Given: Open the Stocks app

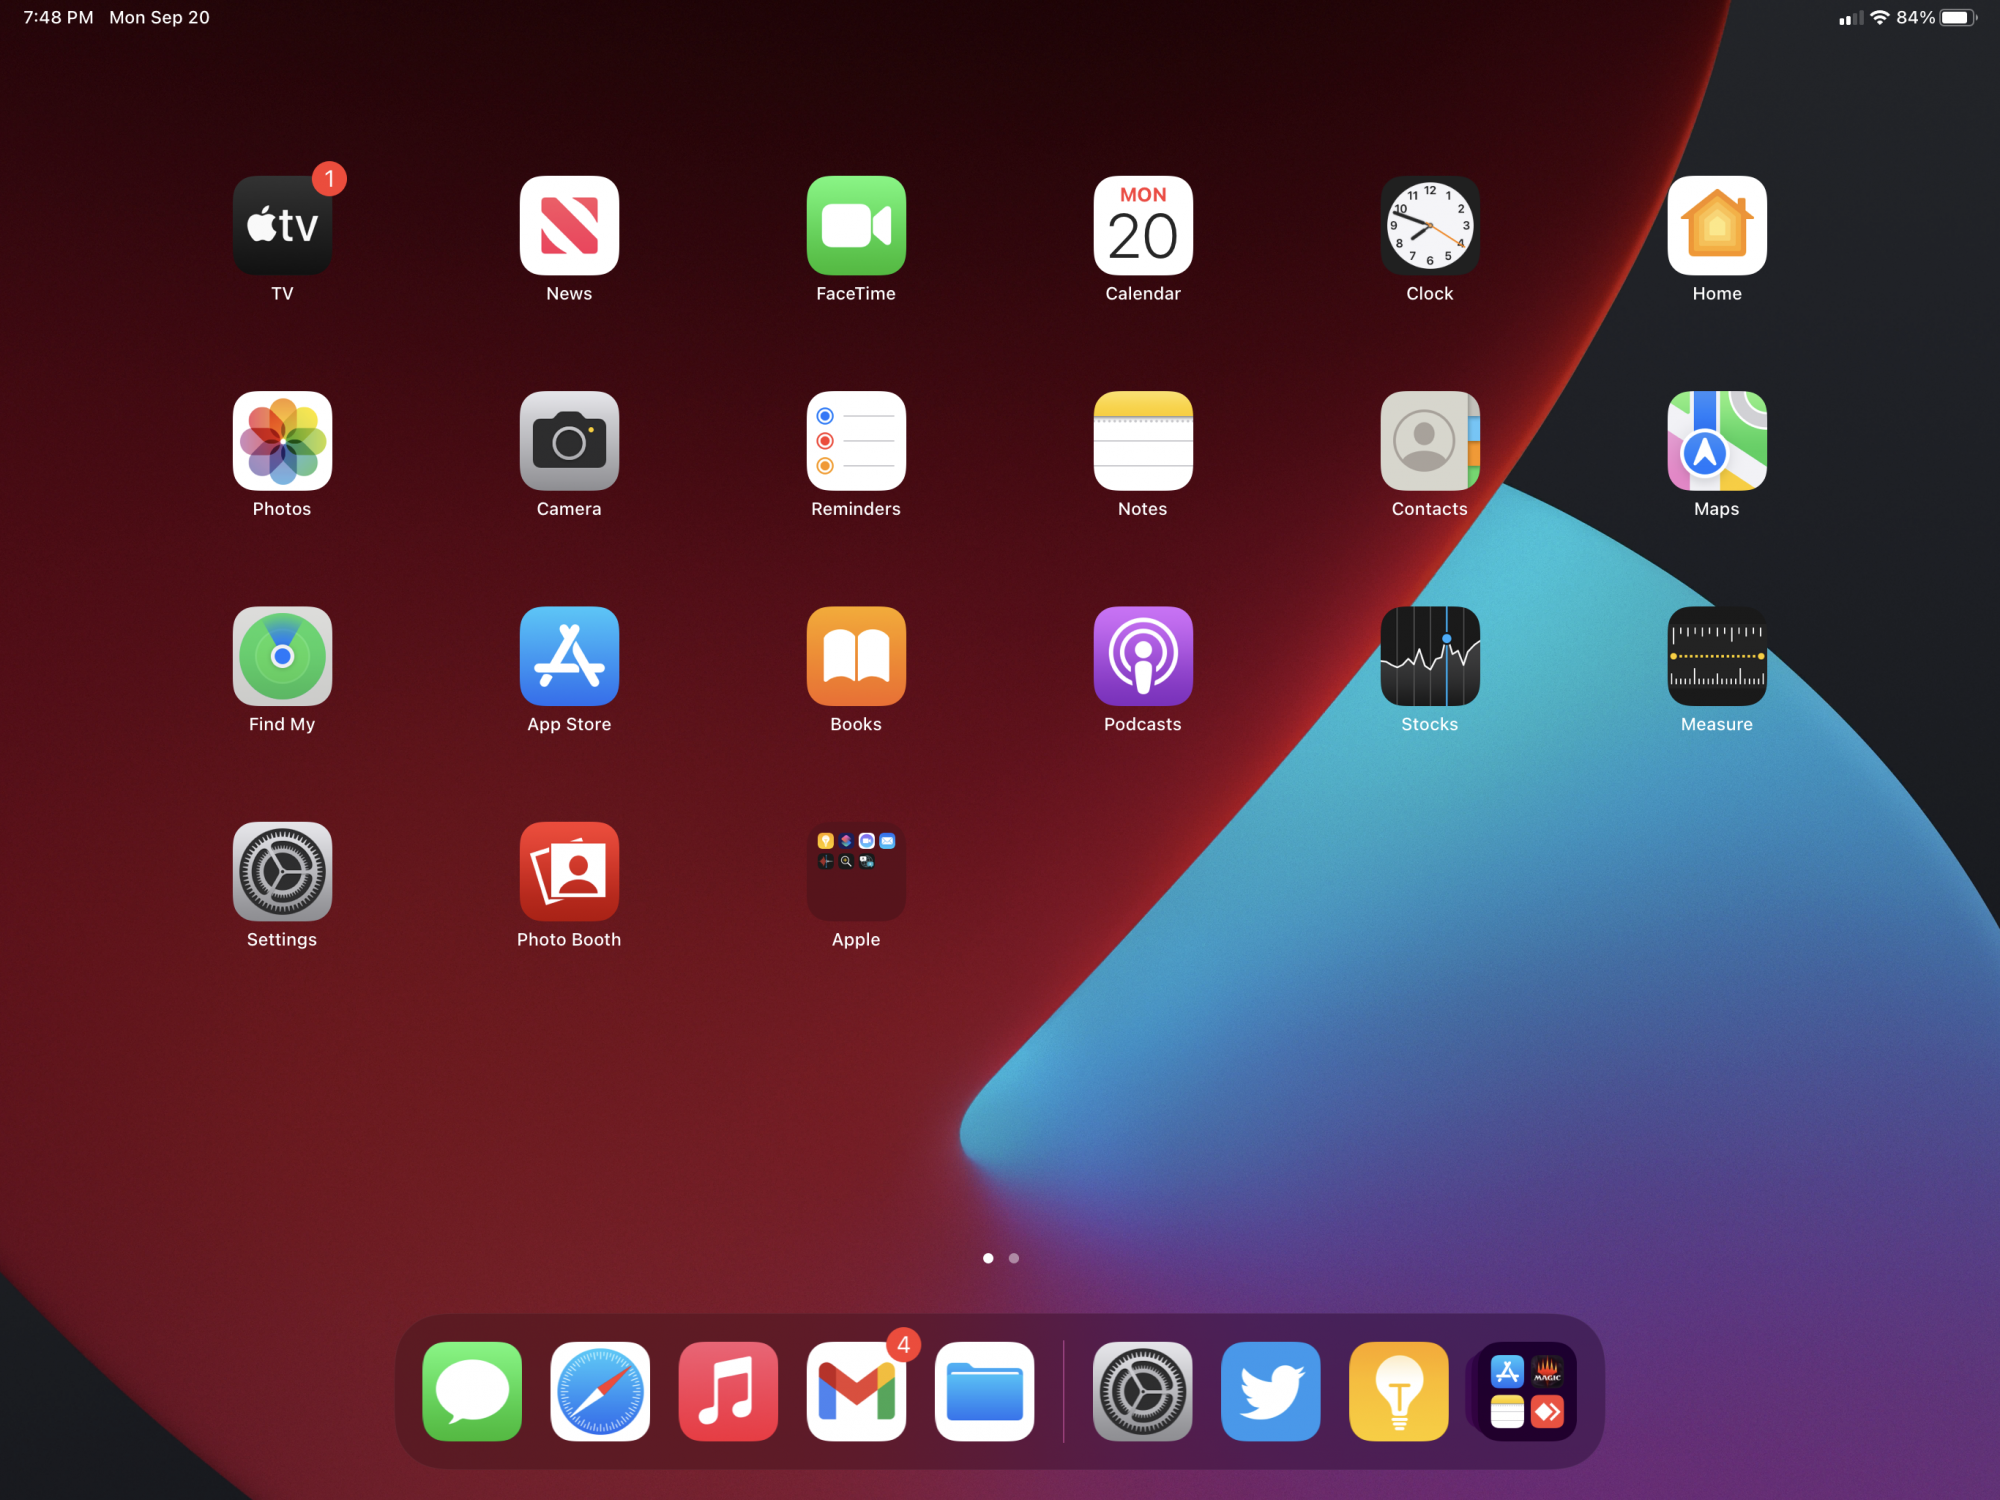Looking at the screenshot, I should (x=1429, y=656).
